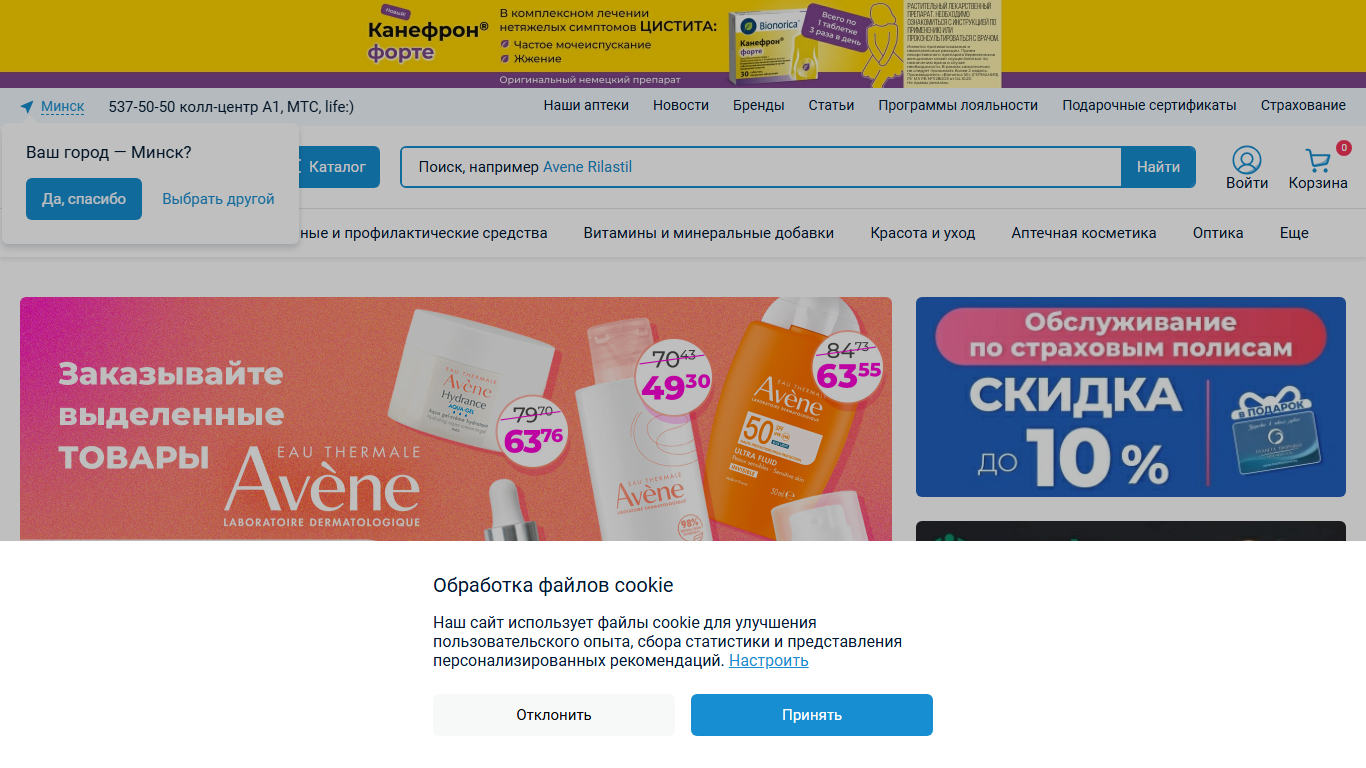Screen dimensions: 1366x768
Task: Confirm city with Да, спасибо
Action: tap(84, 199)
